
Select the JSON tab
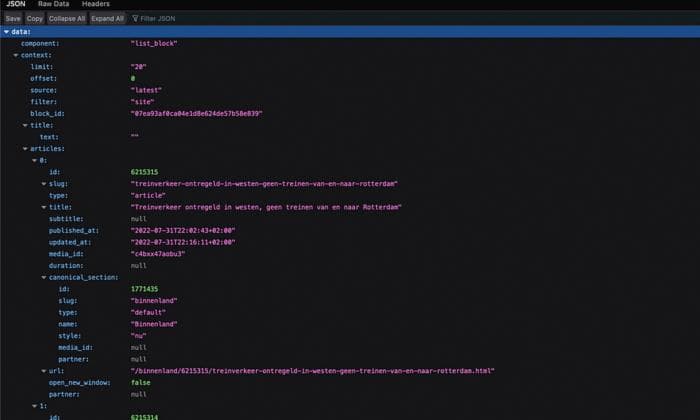click(x=18, y=5)
